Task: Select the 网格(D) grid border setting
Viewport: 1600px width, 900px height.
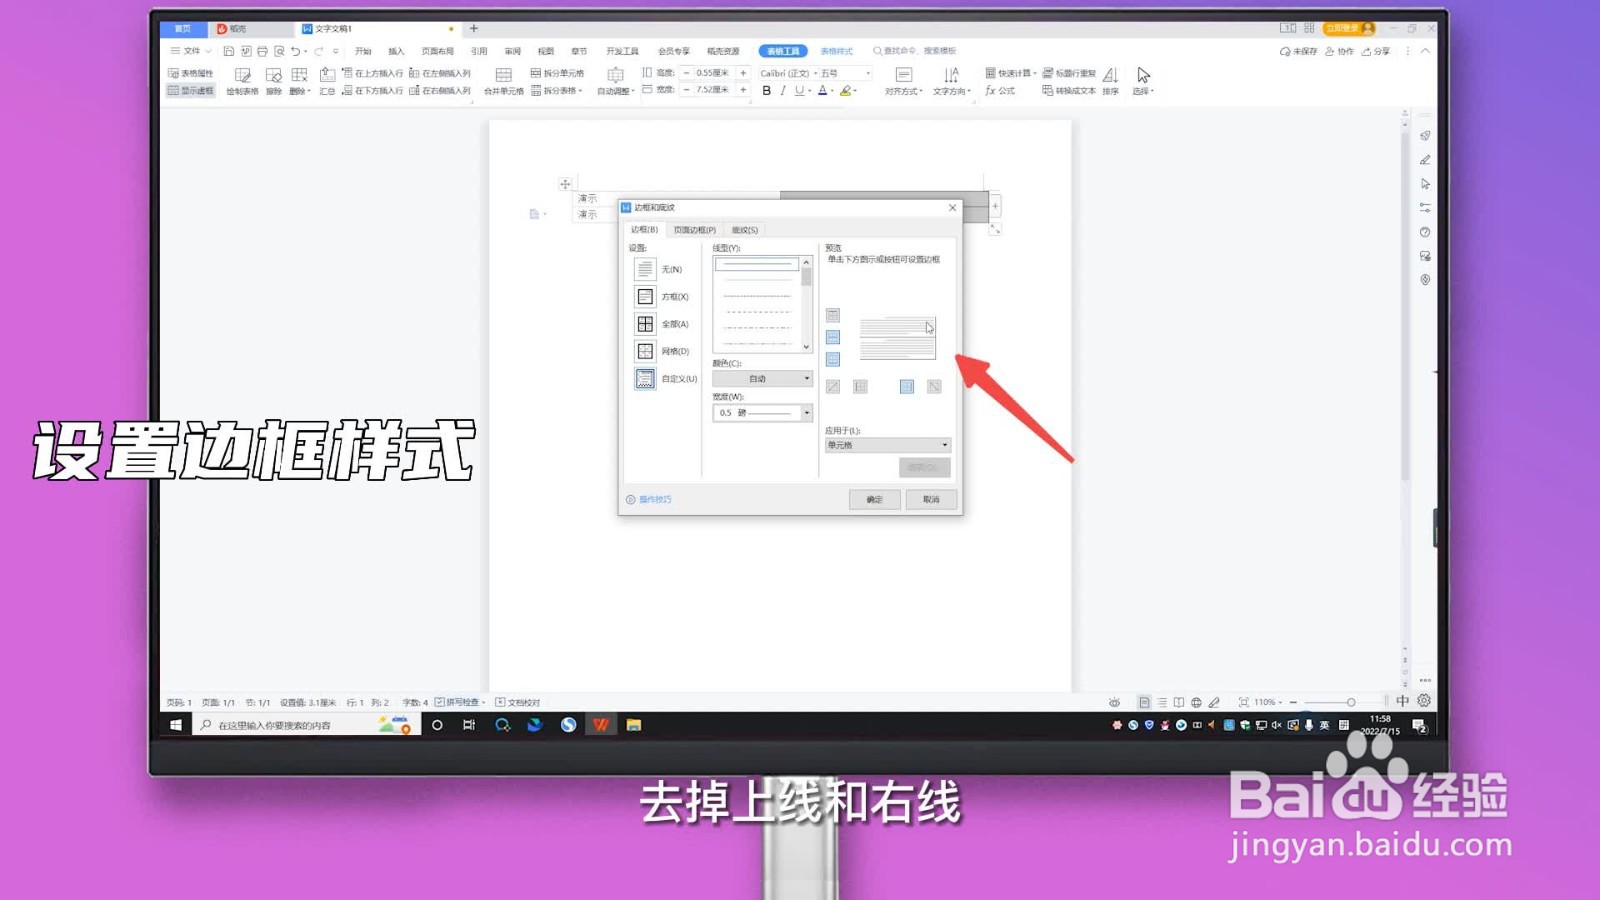Action: click(x=660, y=351)
